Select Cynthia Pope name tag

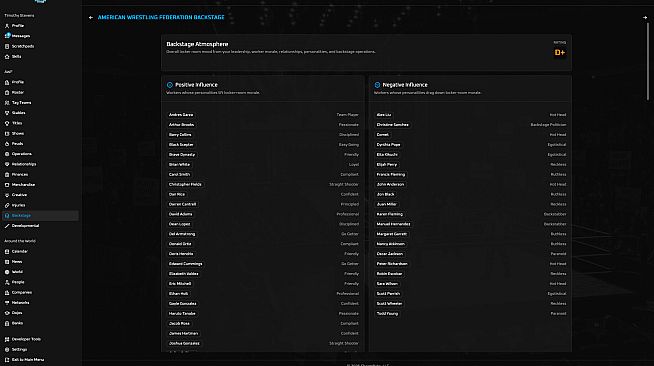388,145
